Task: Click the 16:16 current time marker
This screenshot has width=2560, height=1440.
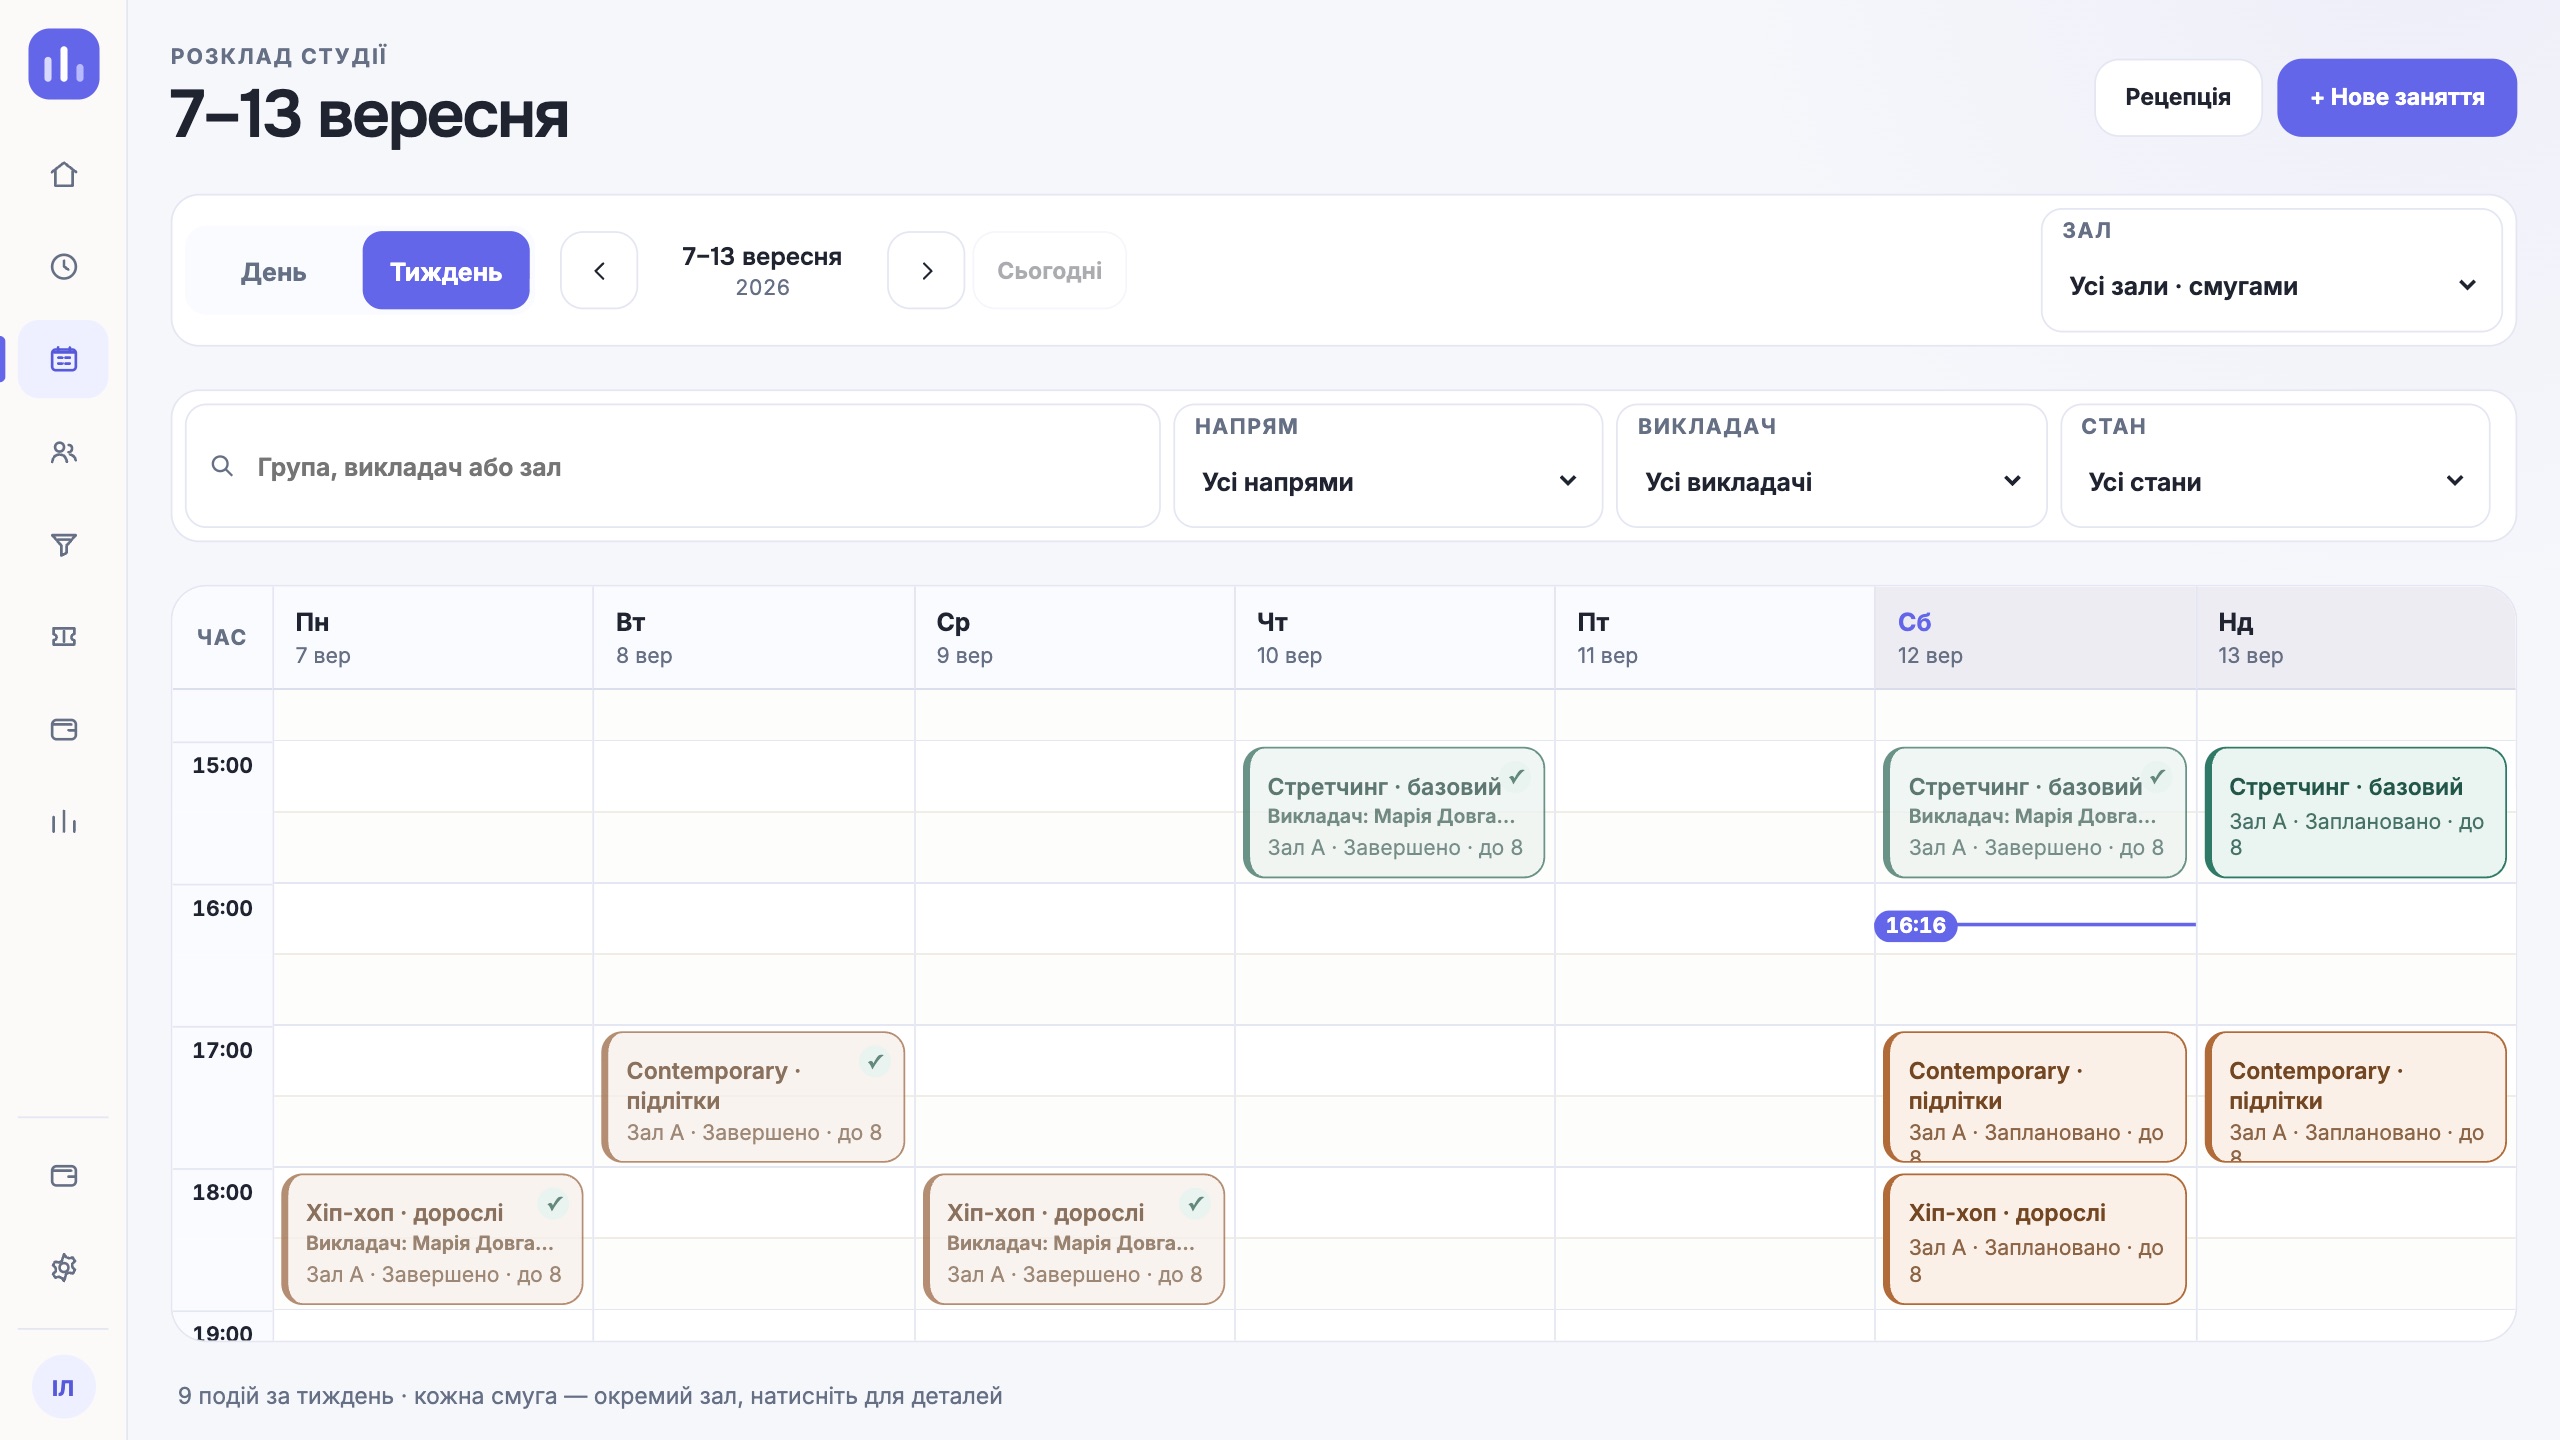Action: click(x=1915, y=925)
